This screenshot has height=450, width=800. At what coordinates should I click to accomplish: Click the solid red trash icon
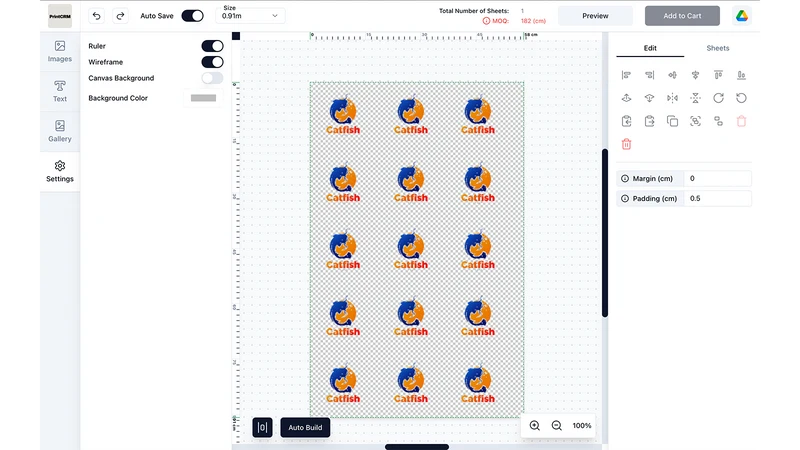tap(627, 144)
